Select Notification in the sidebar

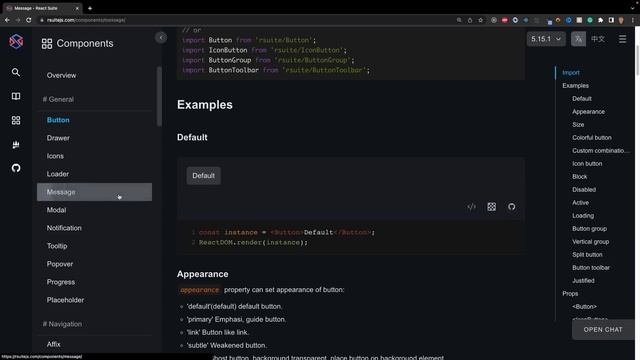click(94, 228)
